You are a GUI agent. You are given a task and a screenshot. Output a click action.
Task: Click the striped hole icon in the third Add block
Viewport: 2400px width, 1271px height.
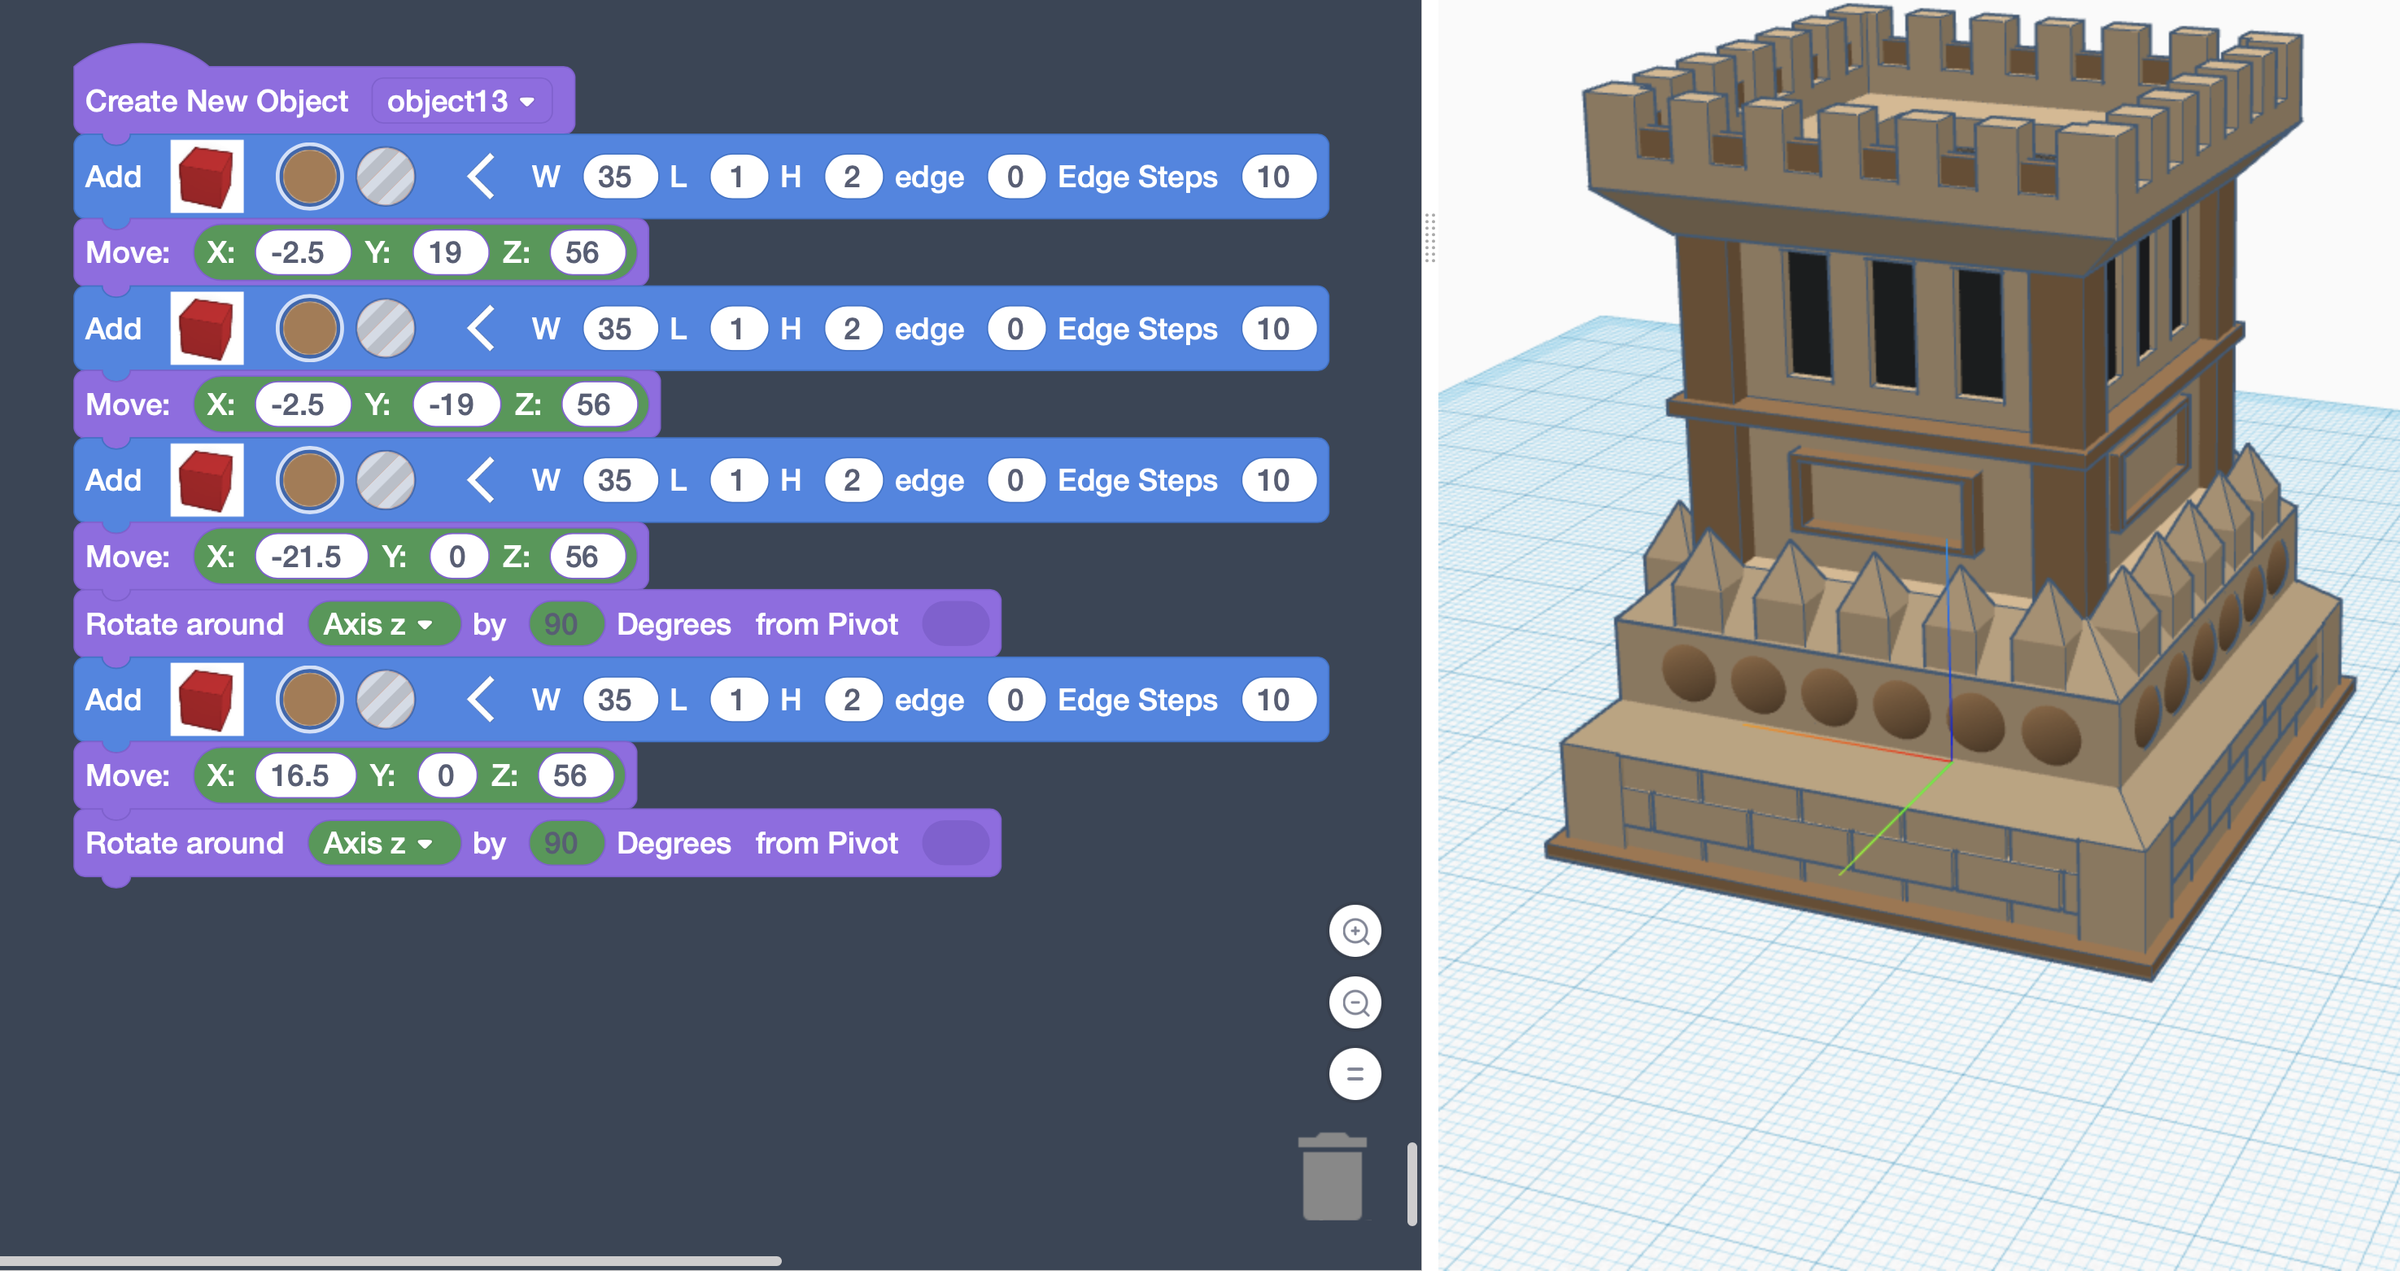[386, 480]
